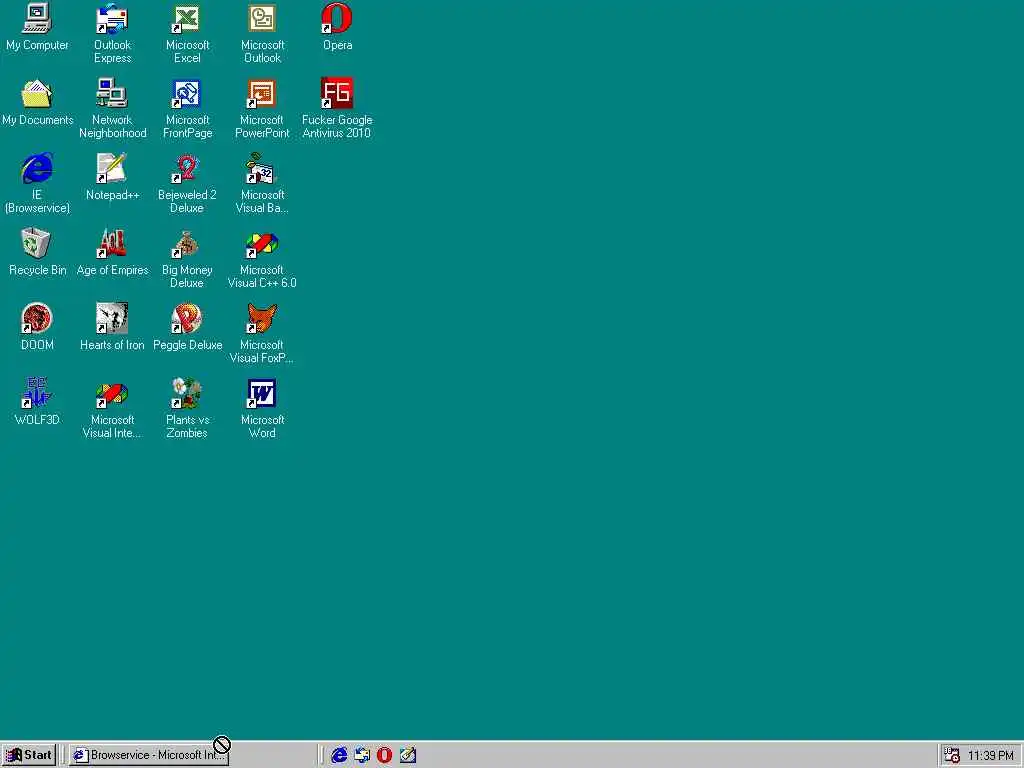Click the 11:39 PM taskbar clock
This screenshot has width=1024, height=768.
click(990, 756)
